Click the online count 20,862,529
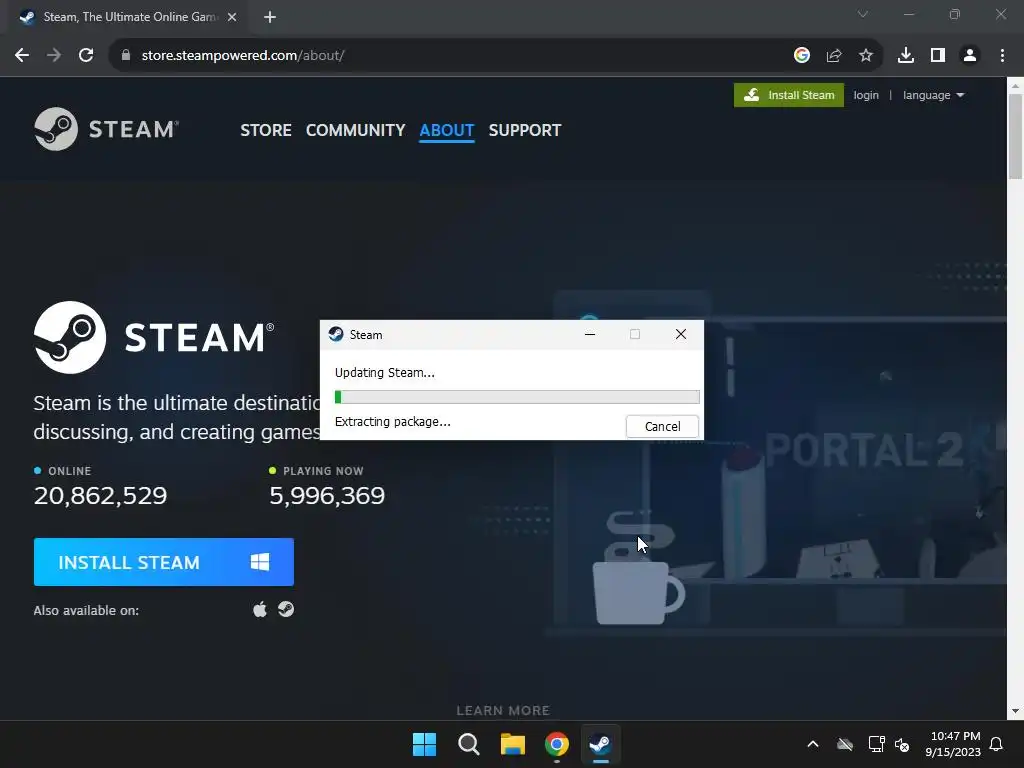This screenshot has width=1024, height=768. coord(101,496)
